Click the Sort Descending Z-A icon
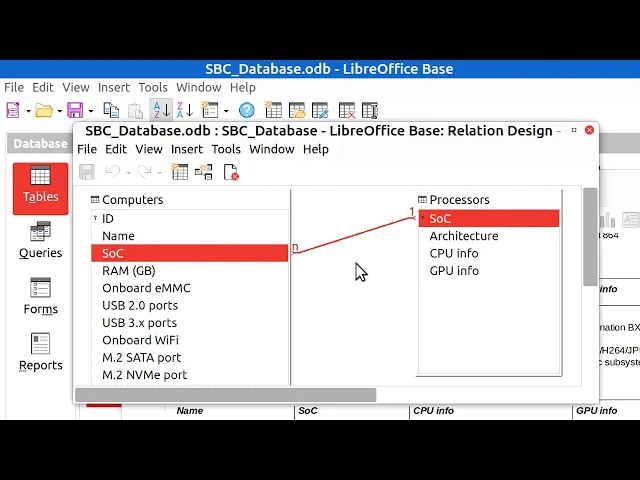 click(184, 110)
